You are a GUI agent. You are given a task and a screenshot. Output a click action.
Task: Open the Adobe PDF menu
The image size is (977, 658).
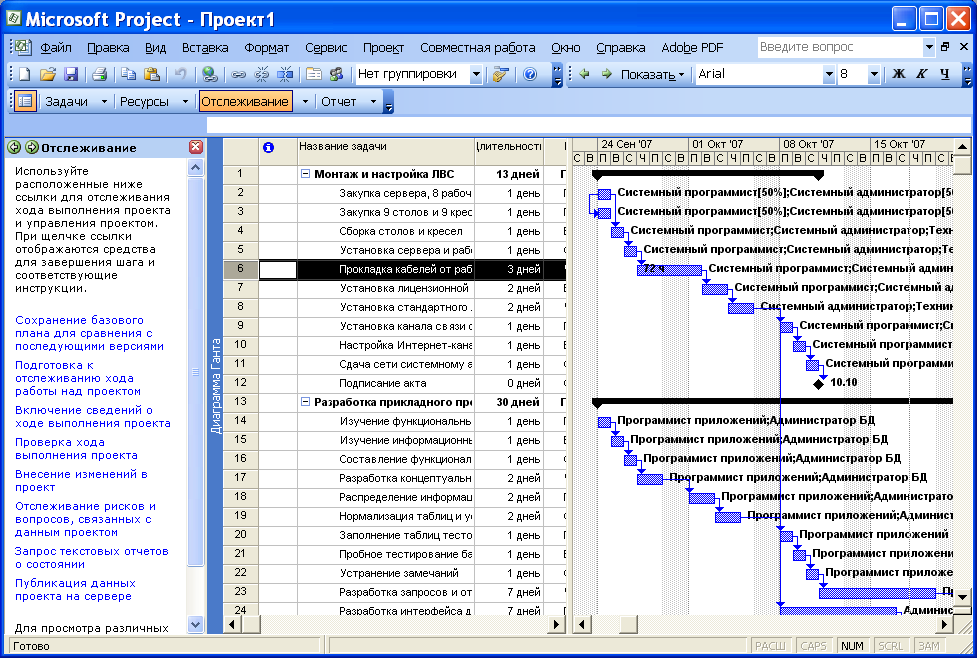(692, 47)
